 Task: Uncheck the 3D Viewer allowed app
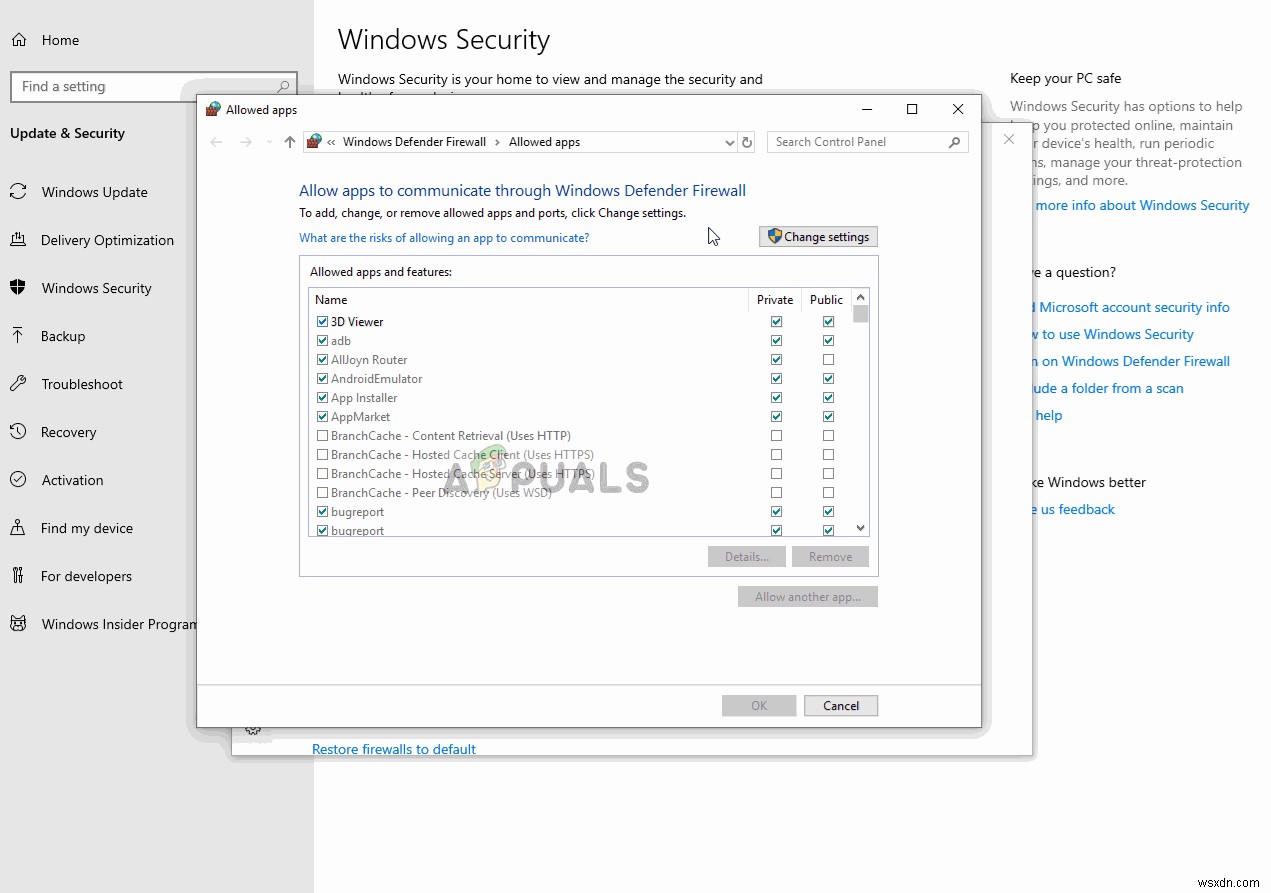click(322, 321)
